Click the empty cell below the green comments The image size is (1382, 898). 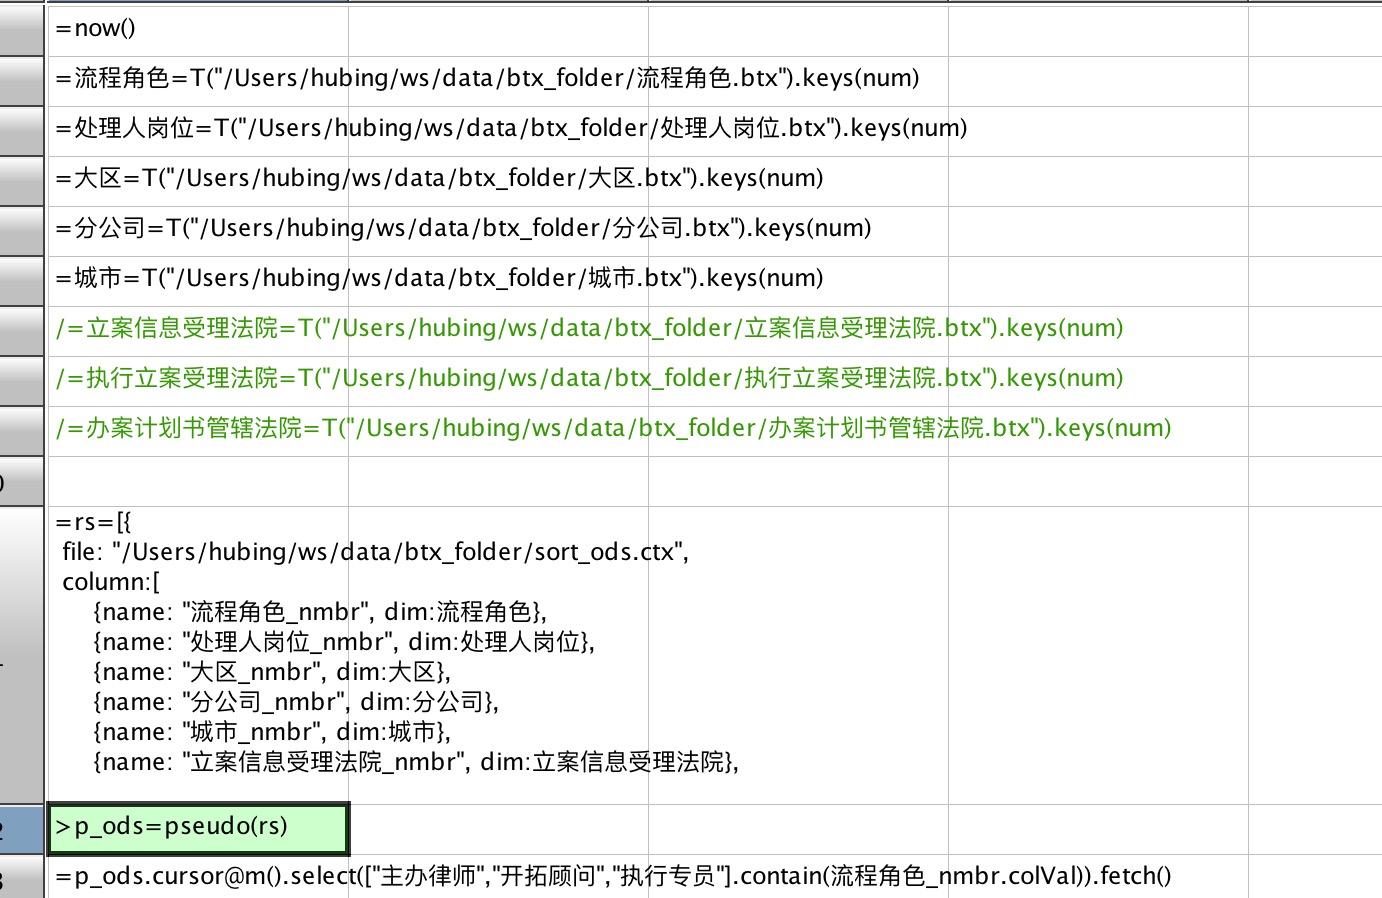click(x=197, y=481)
